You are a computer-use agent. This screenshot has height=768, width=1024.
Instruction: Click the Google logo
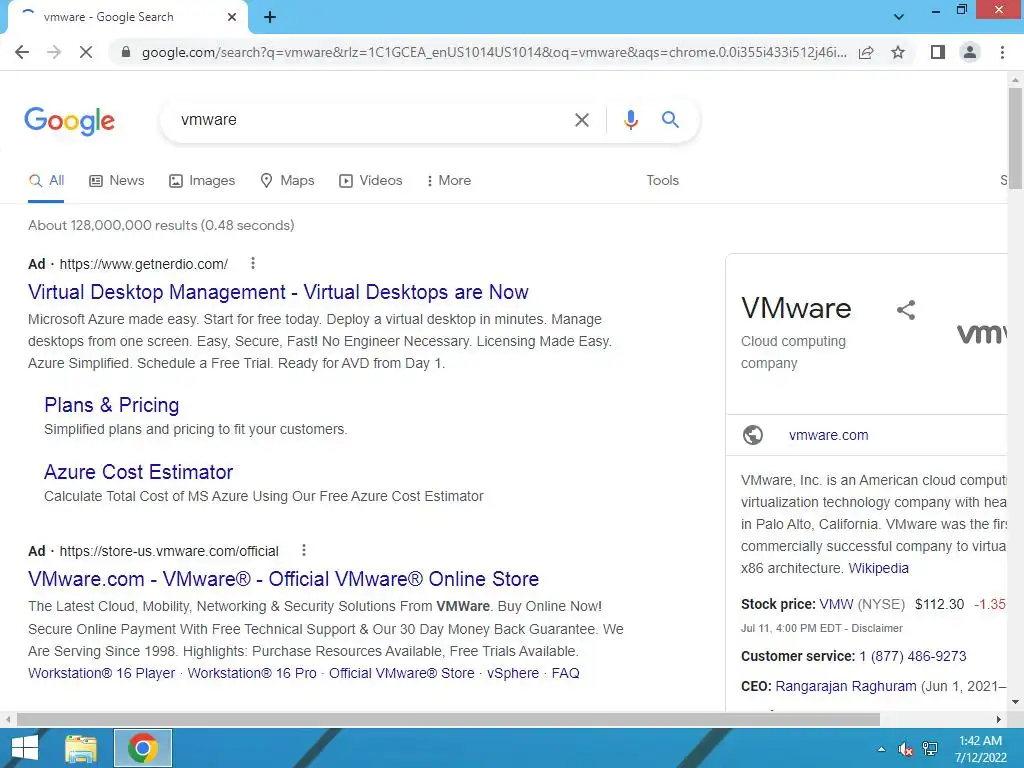click(x=70, y=121)
